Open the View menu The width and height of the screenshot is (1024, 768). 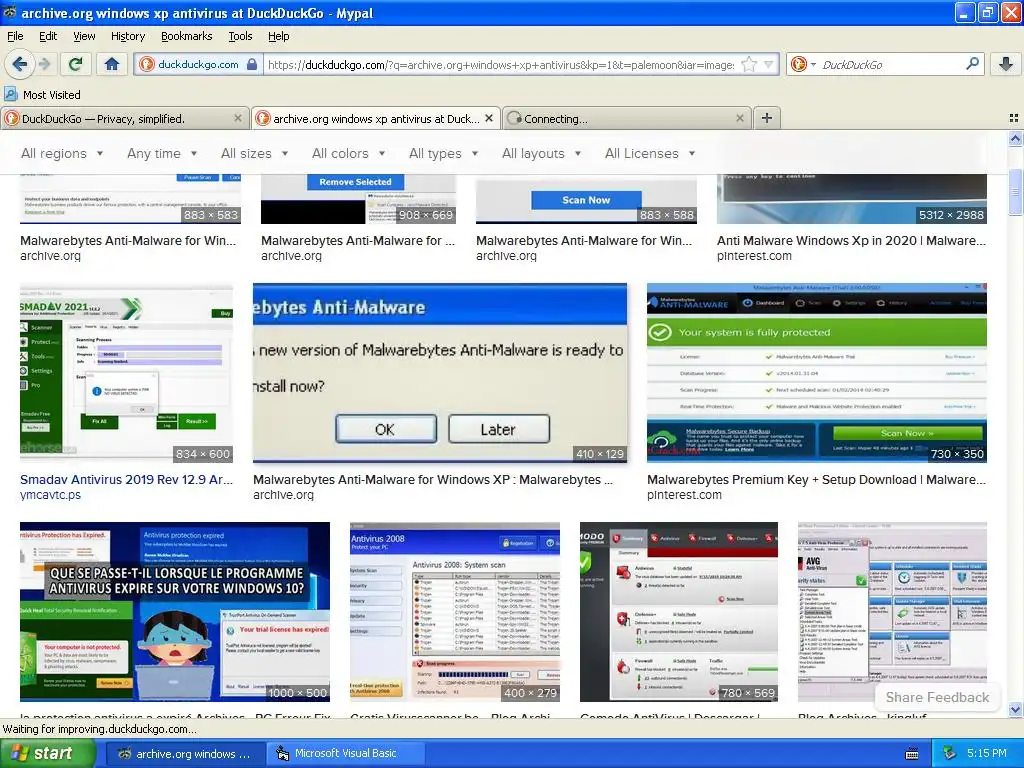pyautogui.click(x=84, y=36)
